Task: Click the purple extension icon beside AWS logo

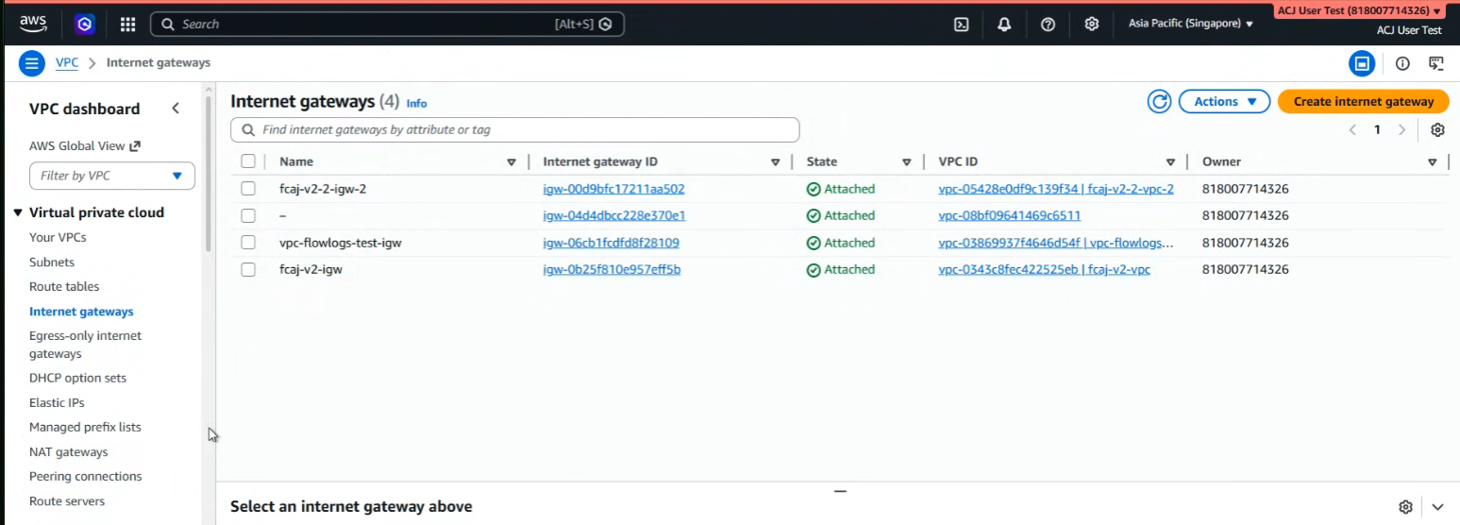Action: (85, 24)
